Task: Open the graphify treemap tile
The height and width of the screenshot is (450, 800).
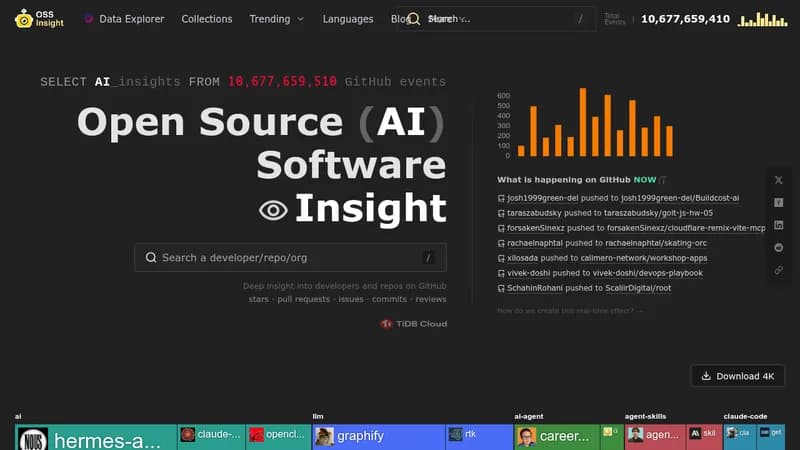Action: (x=378, y=436)
